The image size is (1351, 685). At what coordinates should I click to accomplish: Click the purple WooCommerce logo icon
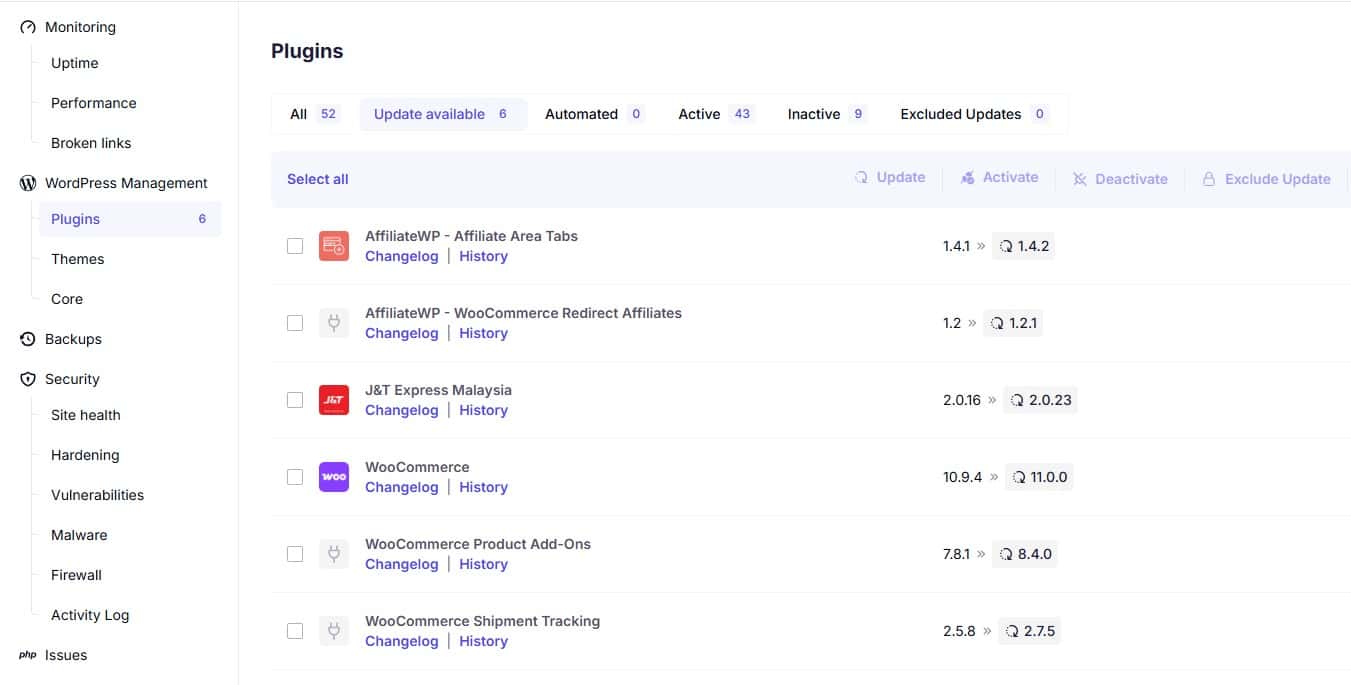334,477
